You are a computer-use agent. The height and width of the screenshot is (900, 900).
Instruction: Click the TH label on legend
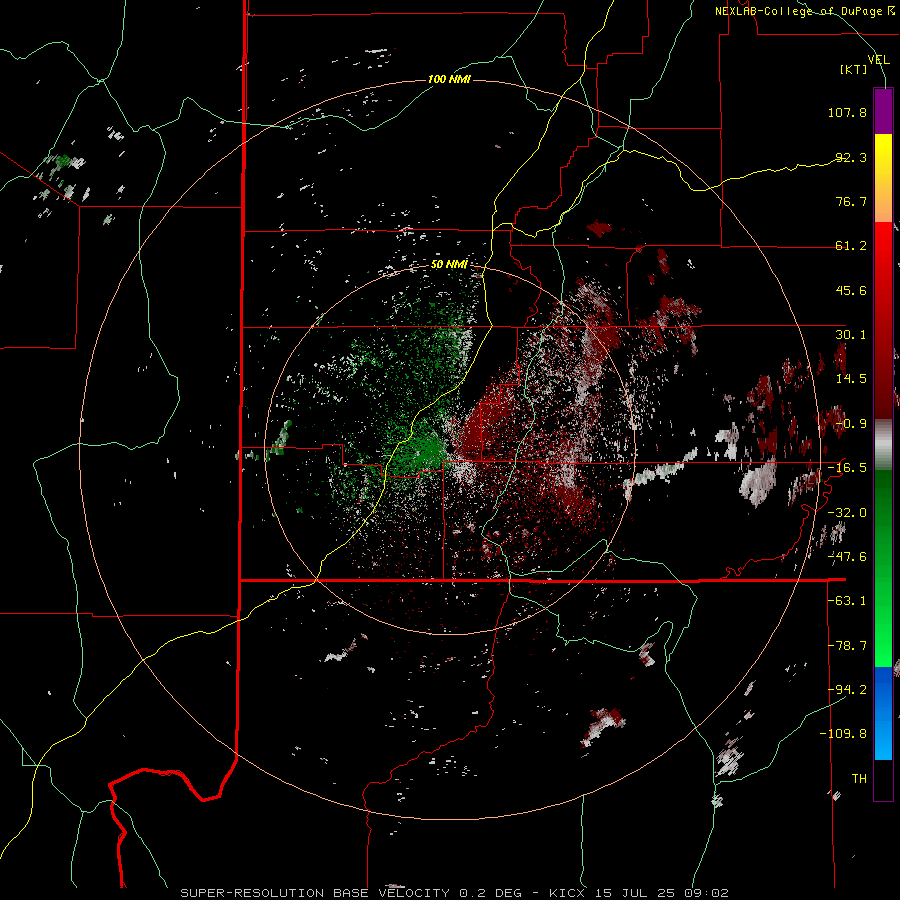[x=859, y=779]
